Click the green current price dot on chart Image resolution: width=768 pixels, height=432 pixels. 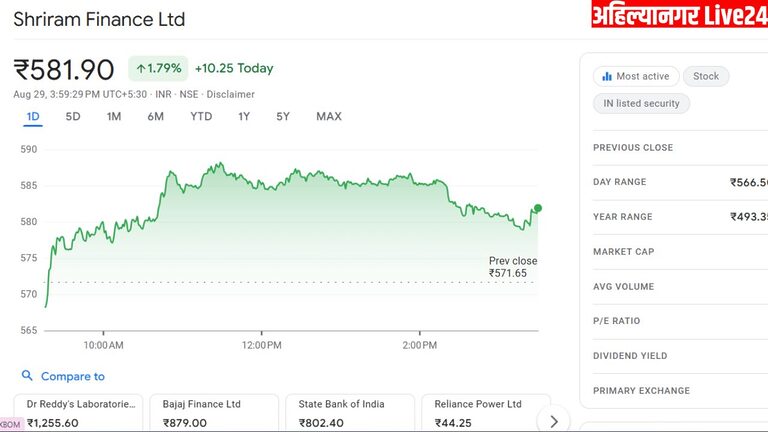(538, 208)
